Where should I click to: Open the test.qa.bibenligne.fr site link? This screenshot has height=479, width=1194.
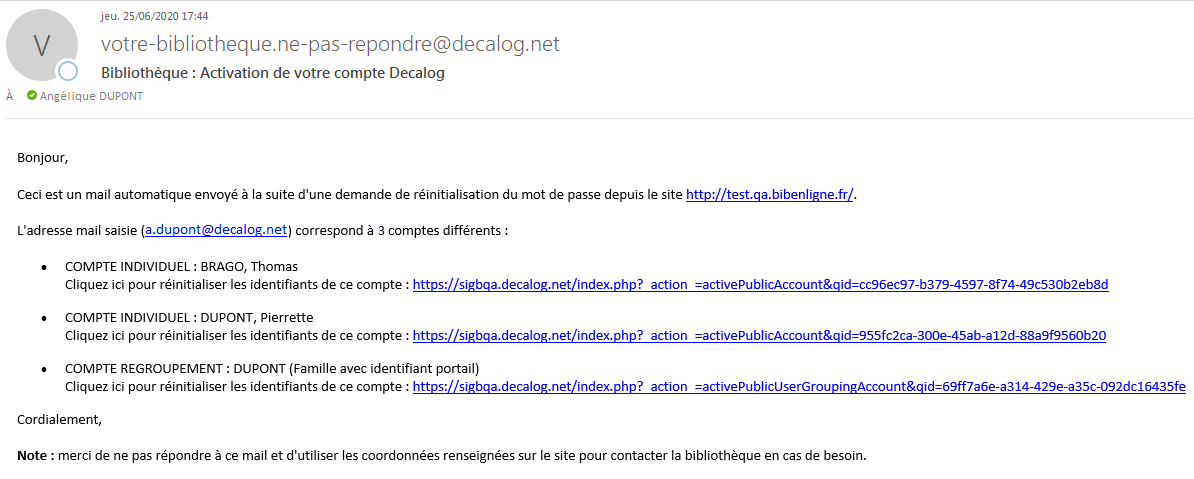pos(769,195)
